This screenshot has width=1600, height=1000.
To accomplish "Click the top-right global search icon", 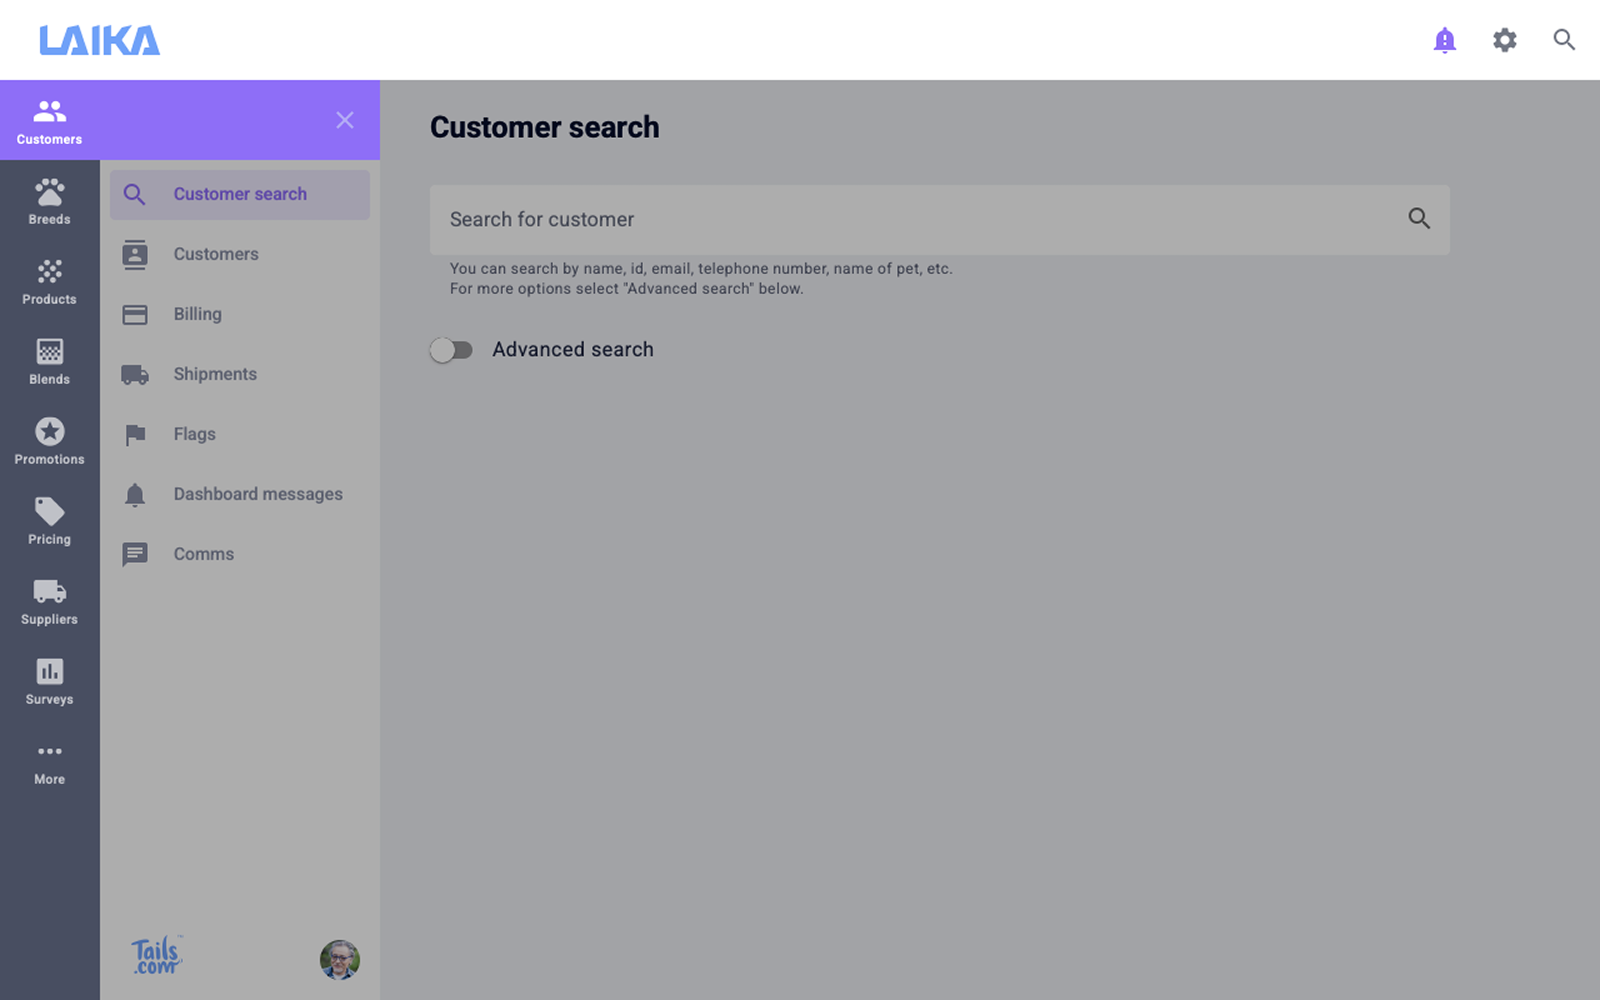I will coord(1564,40).
